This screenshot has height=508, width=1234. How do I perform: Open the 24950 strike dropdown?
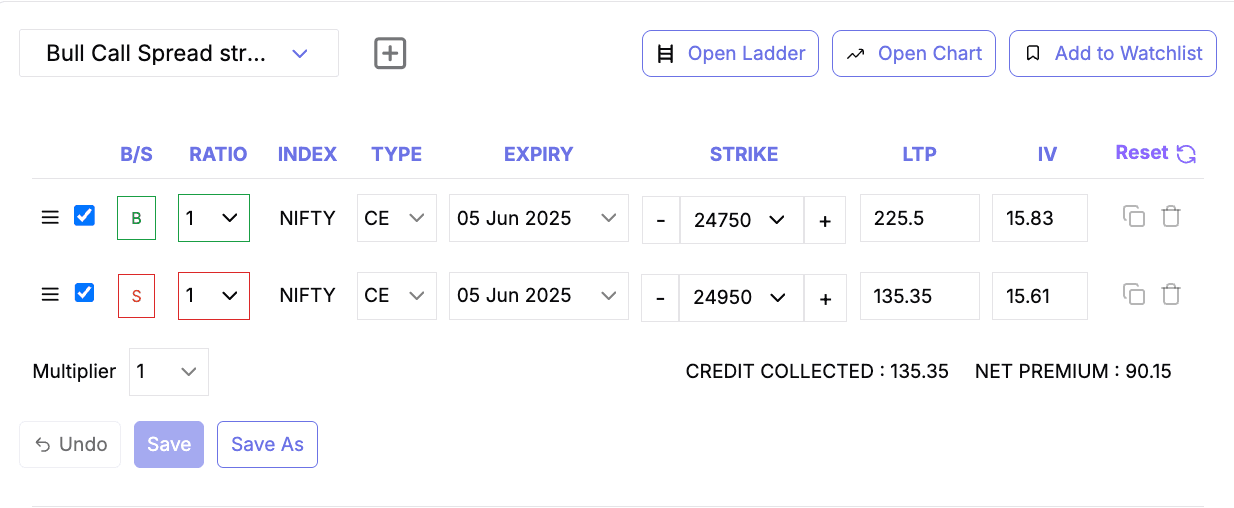741,297
